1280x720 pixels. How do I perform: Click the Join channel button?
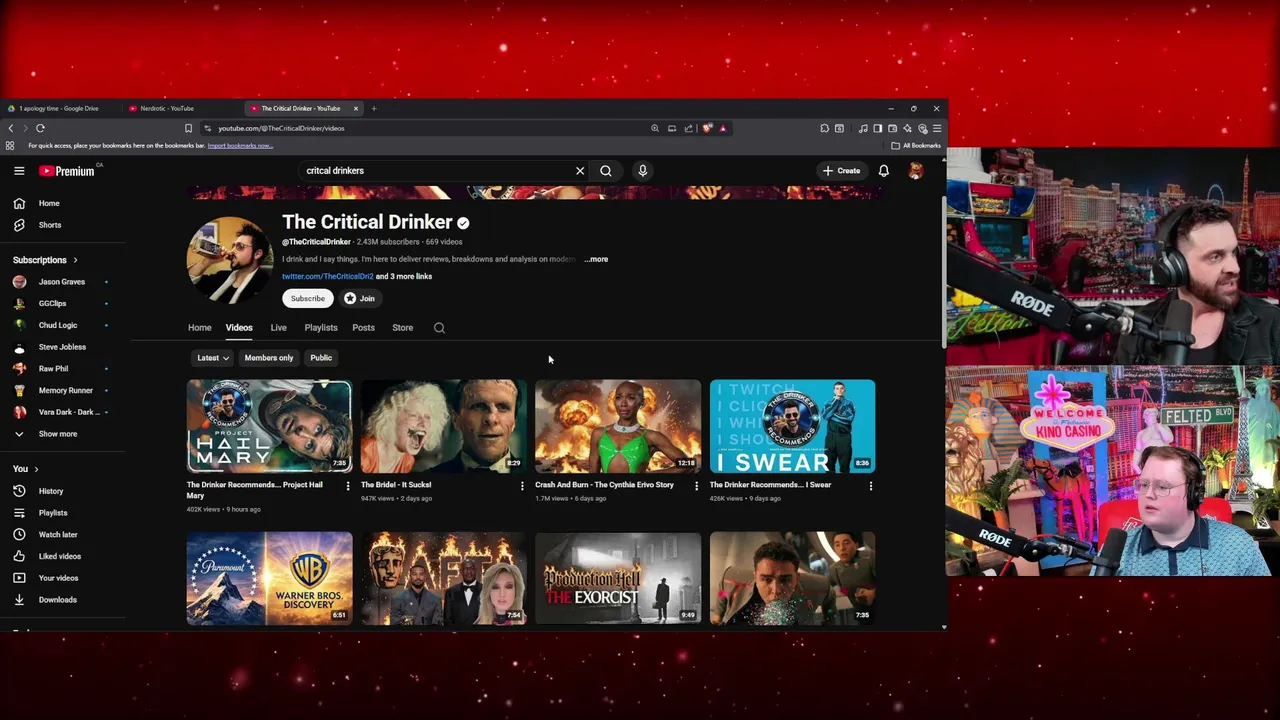(x=359, y=299)
